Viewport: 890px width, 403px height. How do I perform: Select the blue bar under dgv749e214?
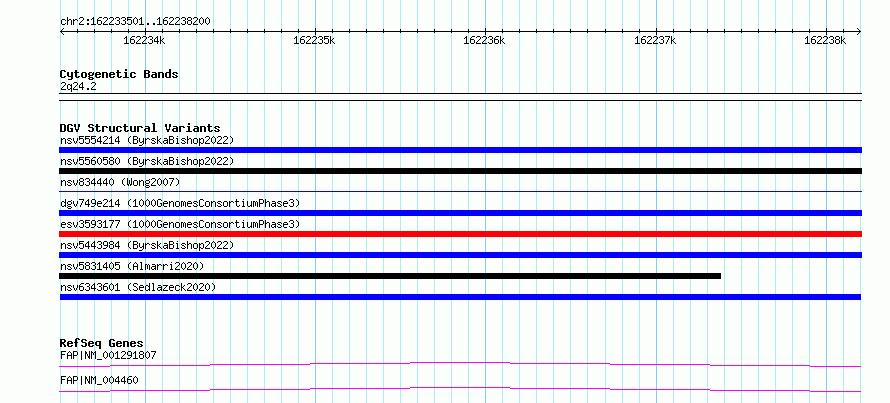tap(460, 213)
